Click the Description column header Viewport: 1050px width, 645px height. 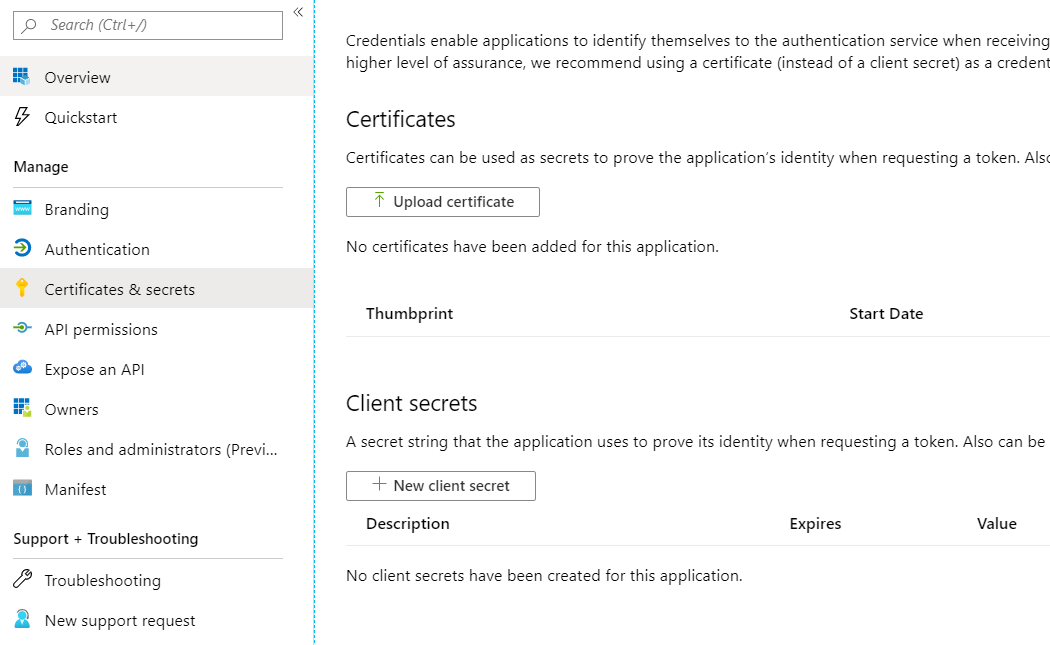[407, 523]
